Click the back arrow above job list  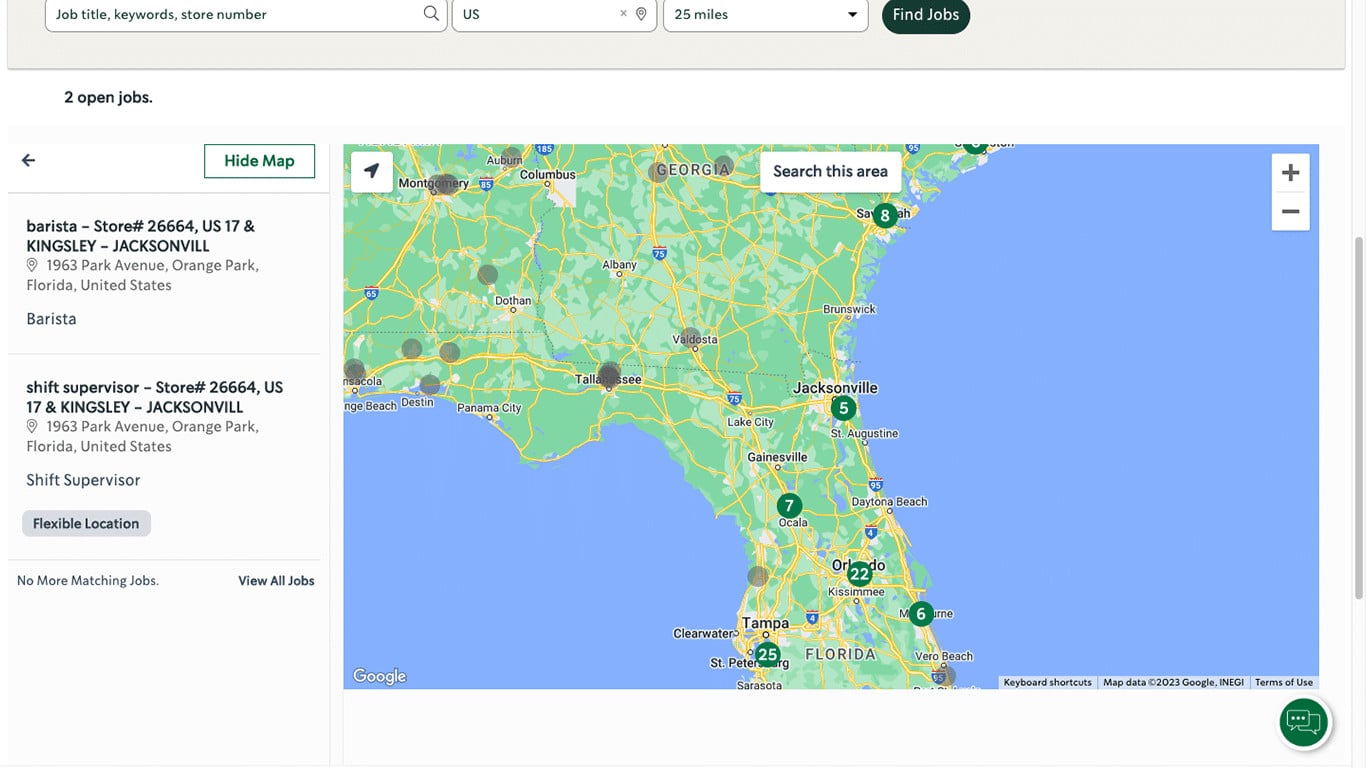[x=28, y=160]
